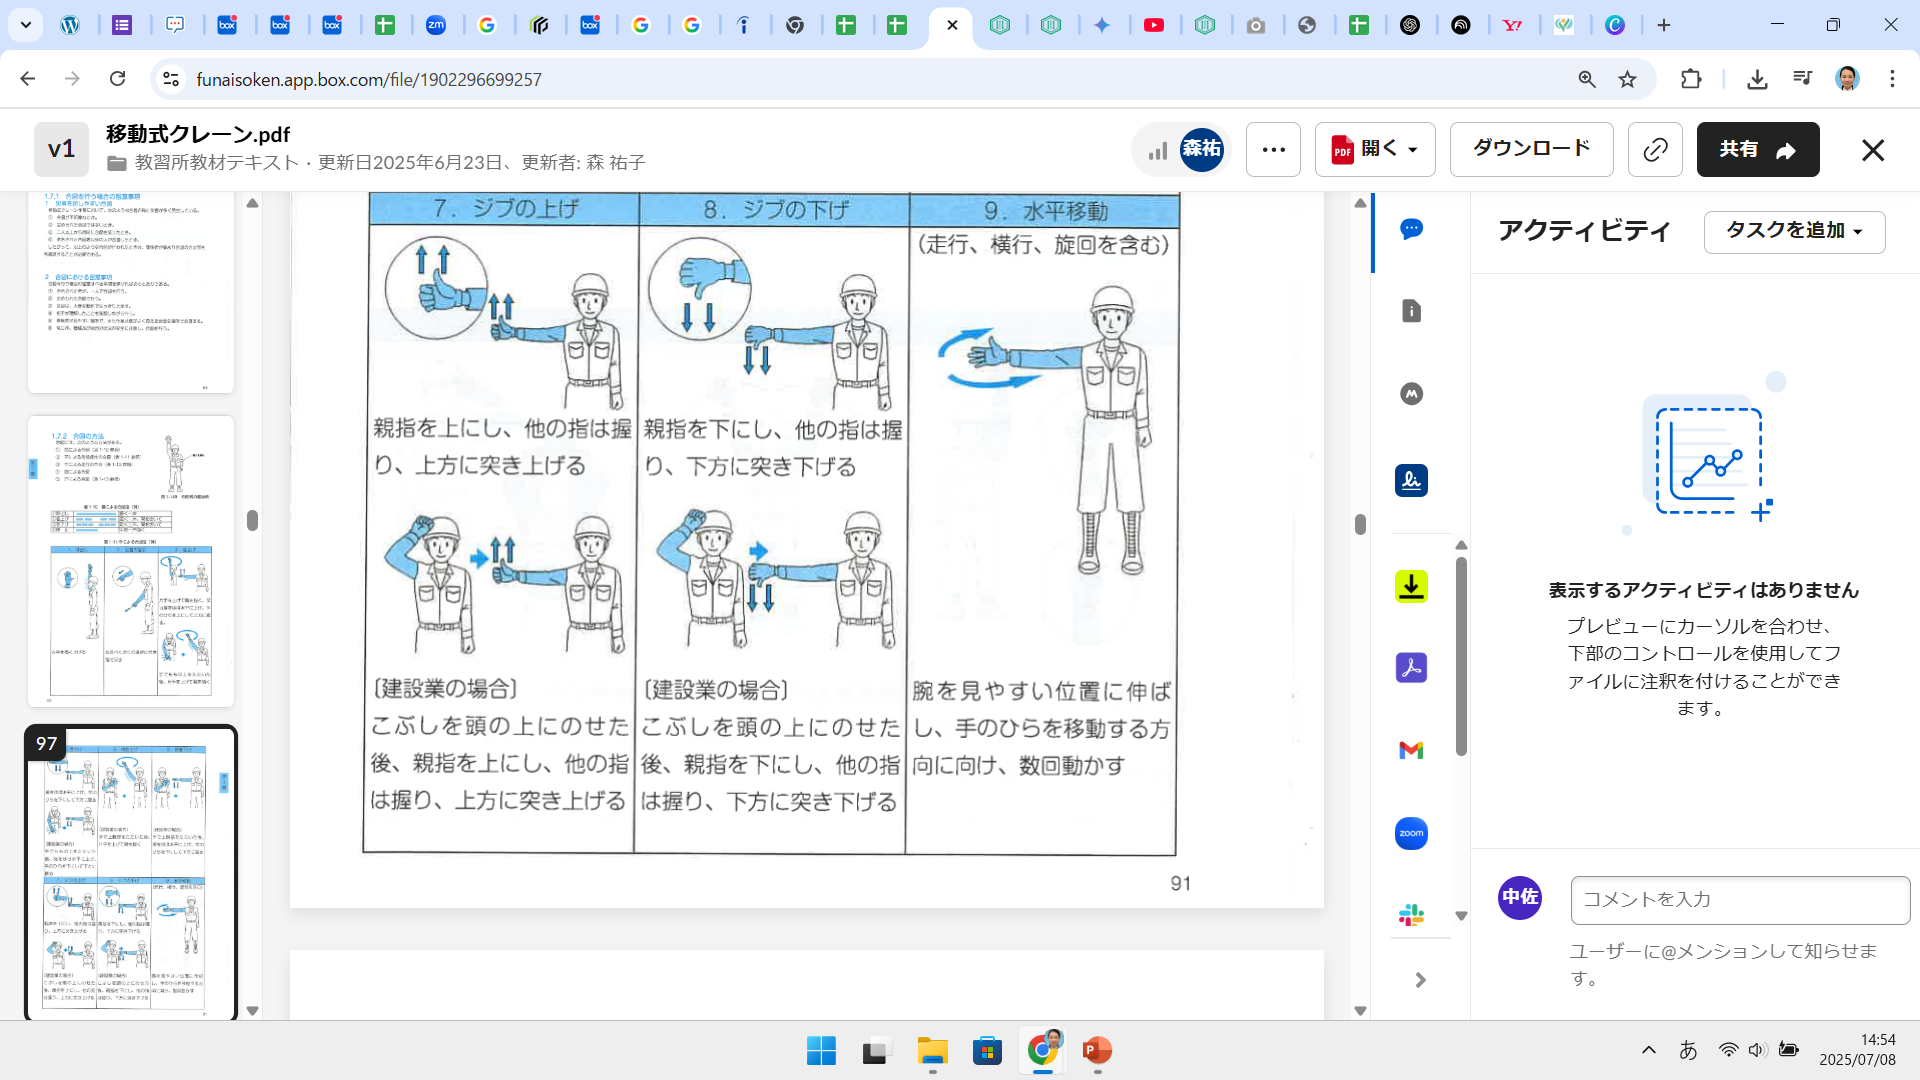Open the file details info icon
Viewport: 1920px width, 1080px height.
(1411, 311)
